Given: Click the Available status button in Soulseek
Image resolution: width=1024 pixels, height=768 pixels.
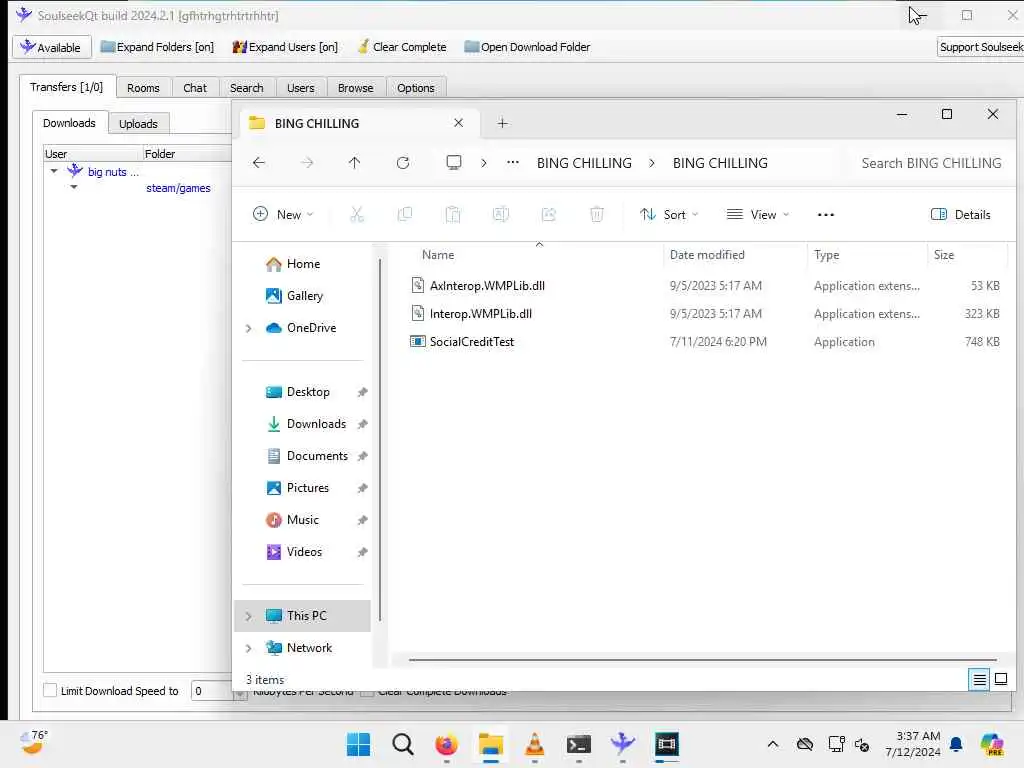Looking at the screenshot, I should coord(50,47).
